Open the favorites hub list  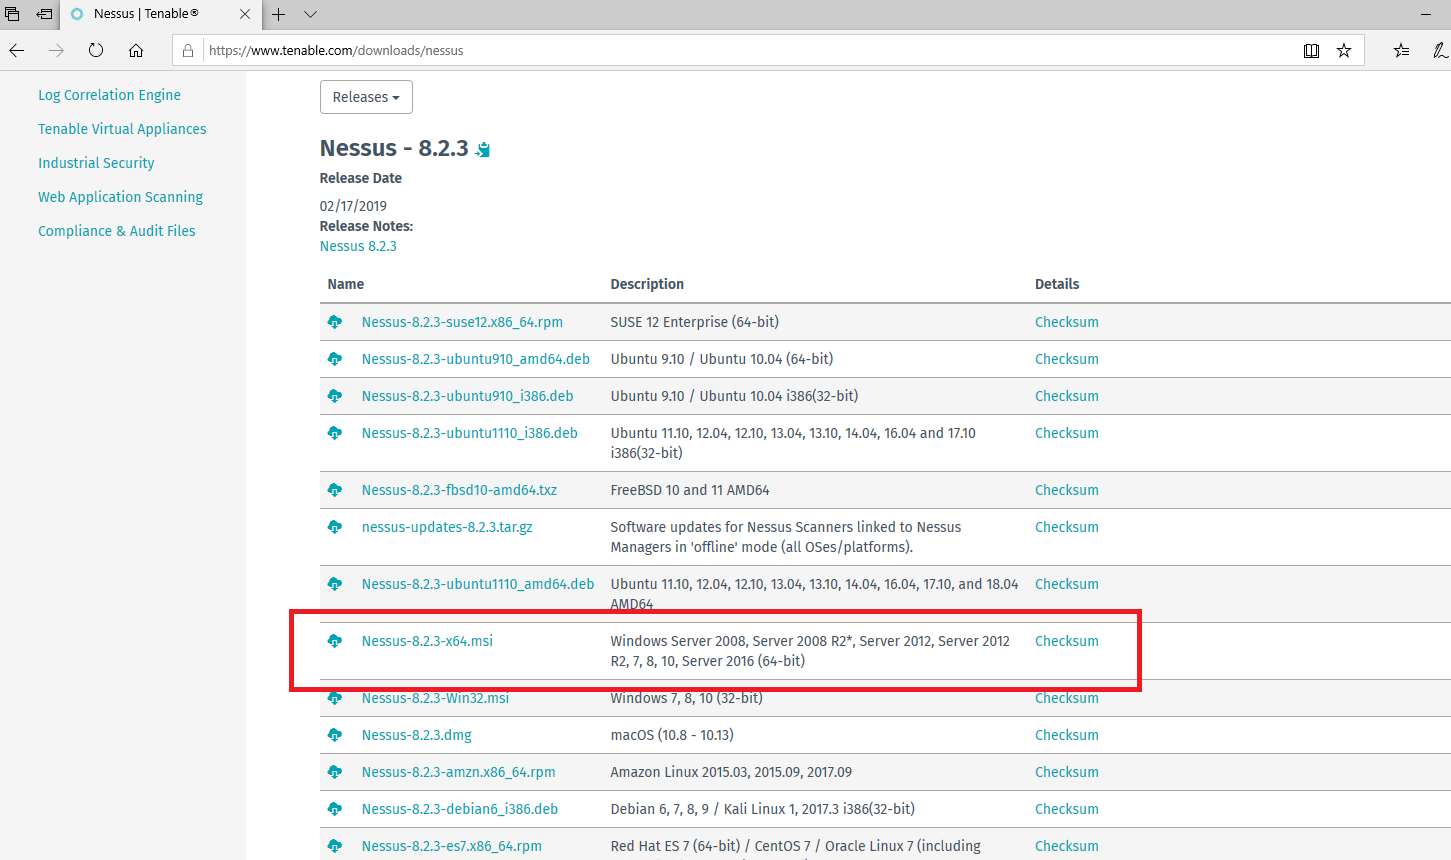[1401, 50]
